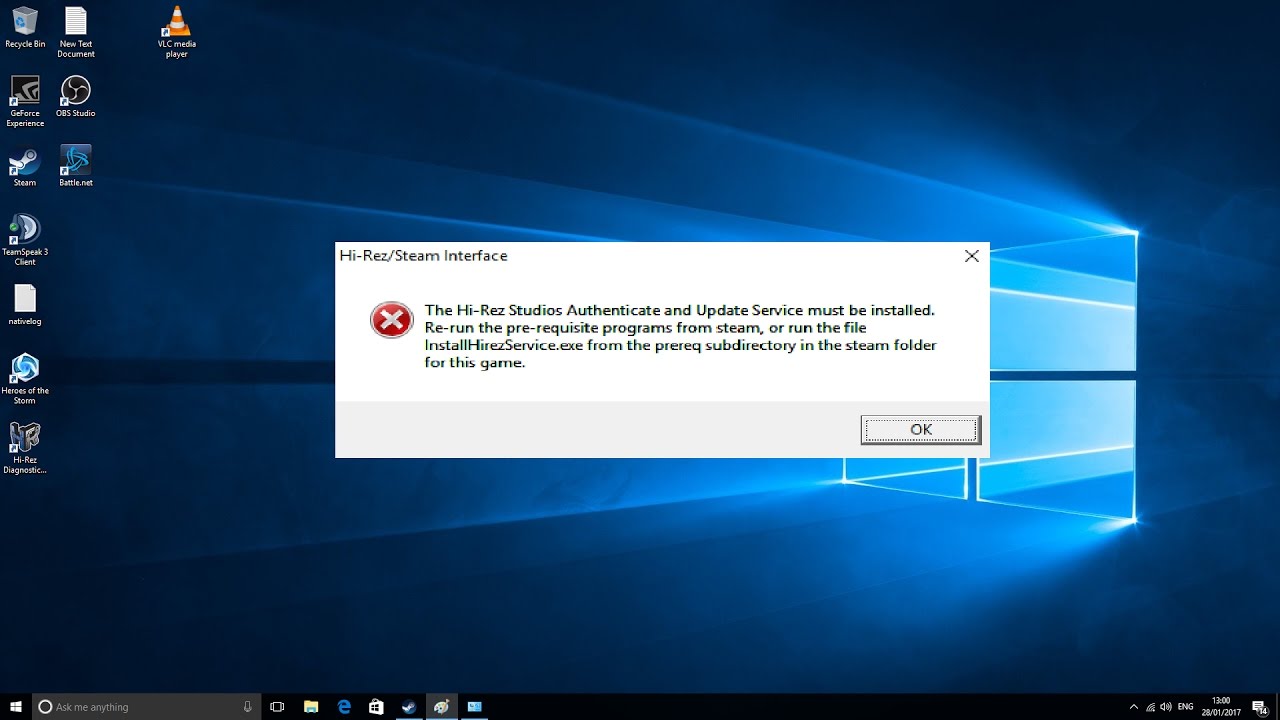Open File Explorer from the taskbar

[x=311, y=707]
